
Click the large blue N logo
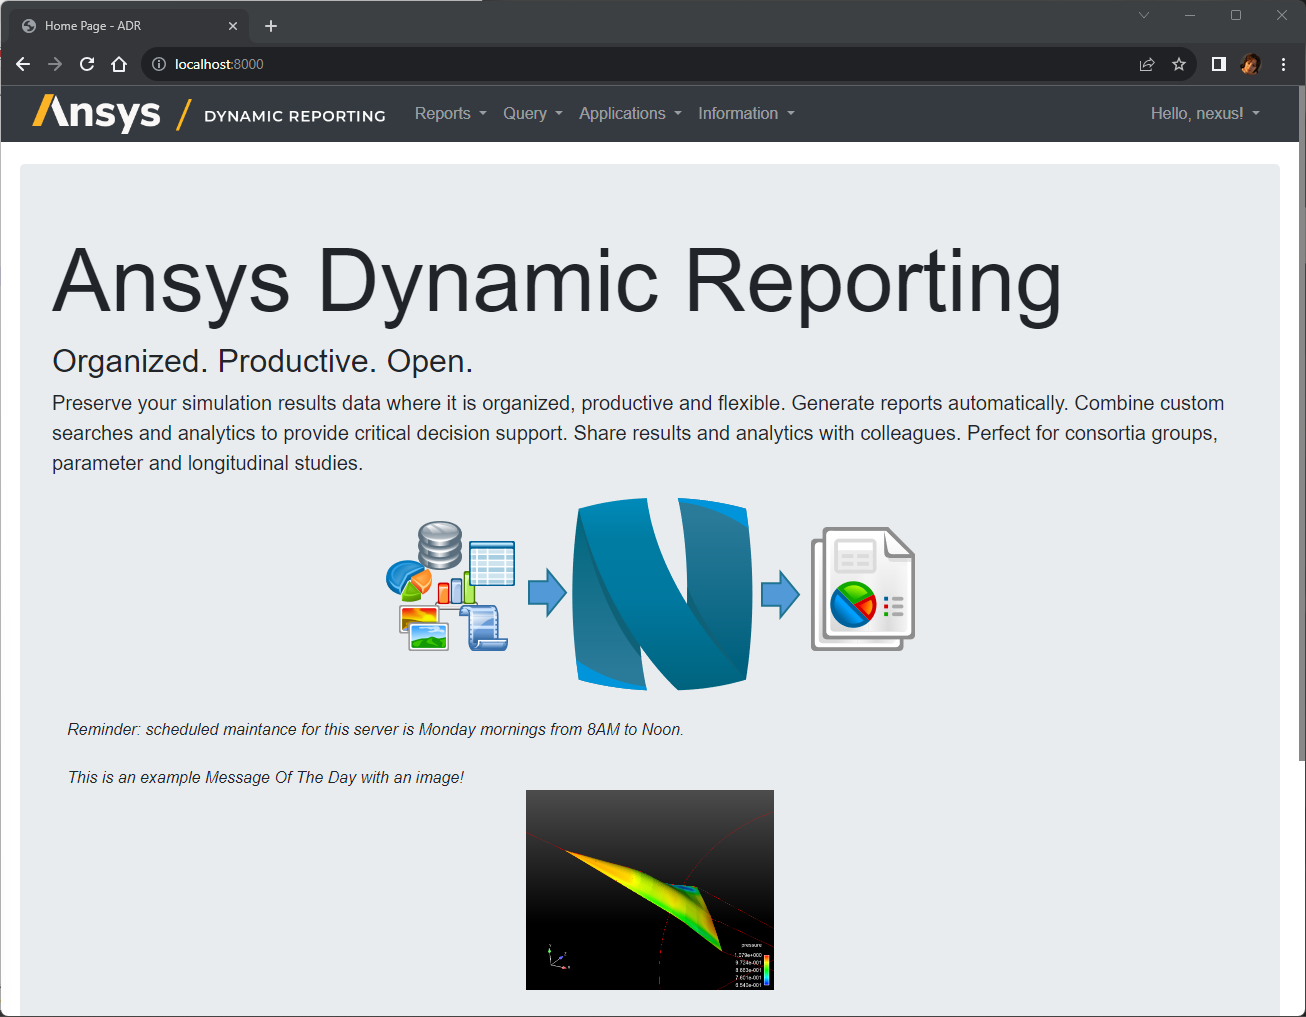[661, 594]
